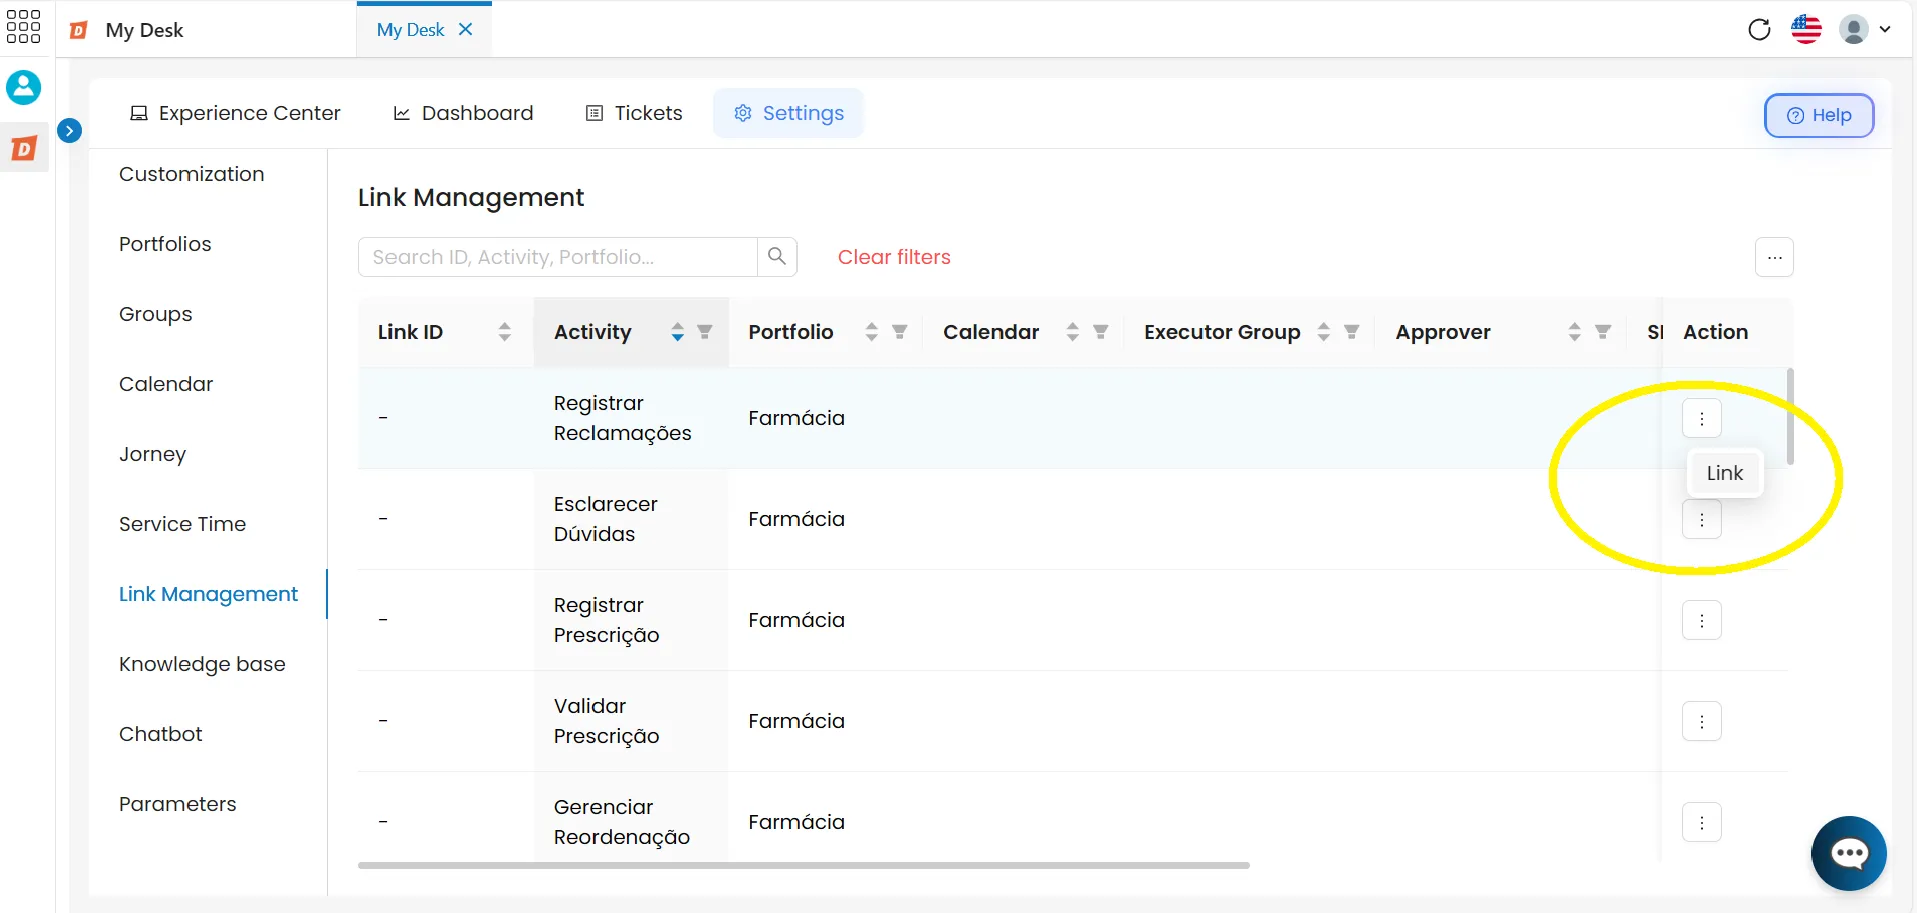Click the magnifier search button
This screenshot has width=1917, height=913.
(777, 257)
